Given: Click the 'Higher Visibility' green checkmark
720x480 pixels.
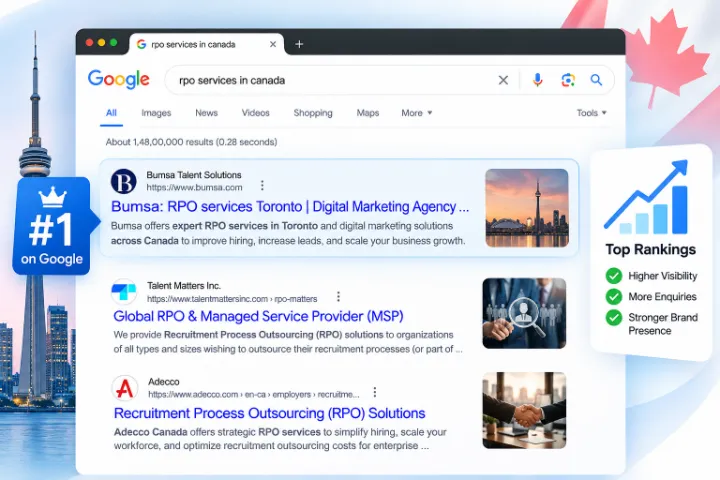Looking at the screenshot, I should coord(613,276).
